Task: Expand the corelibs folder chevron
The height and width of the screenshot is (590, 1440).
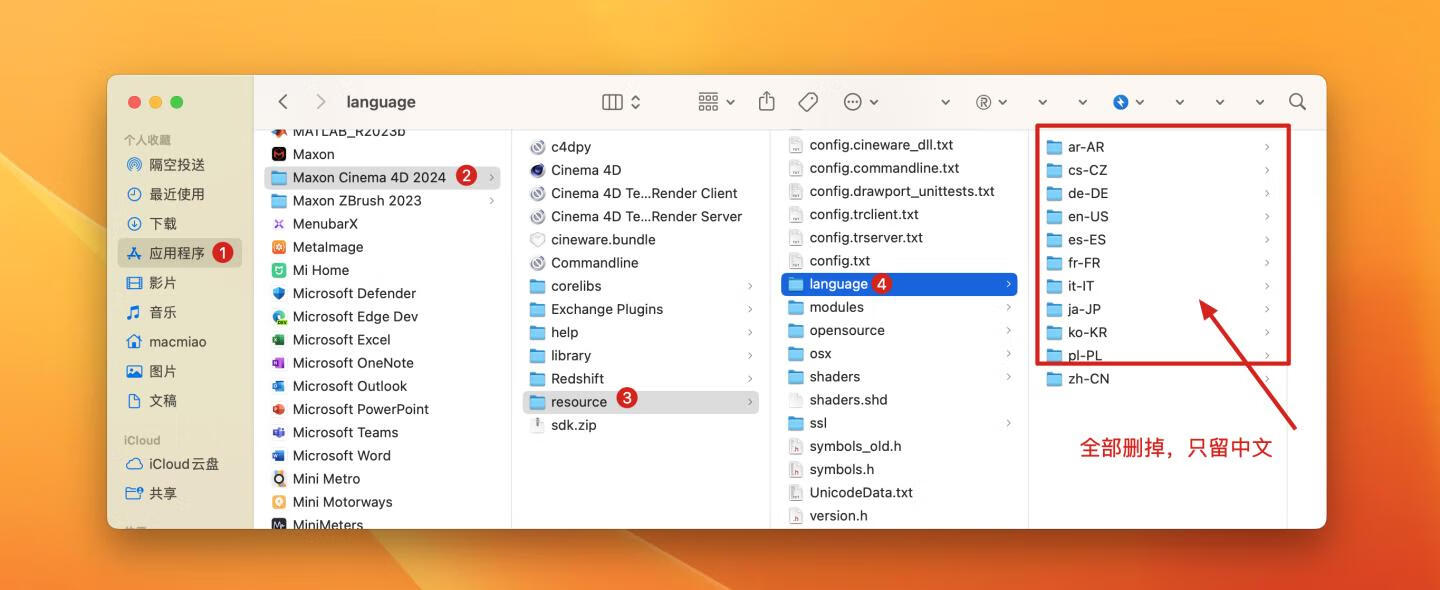Action: 750,286
